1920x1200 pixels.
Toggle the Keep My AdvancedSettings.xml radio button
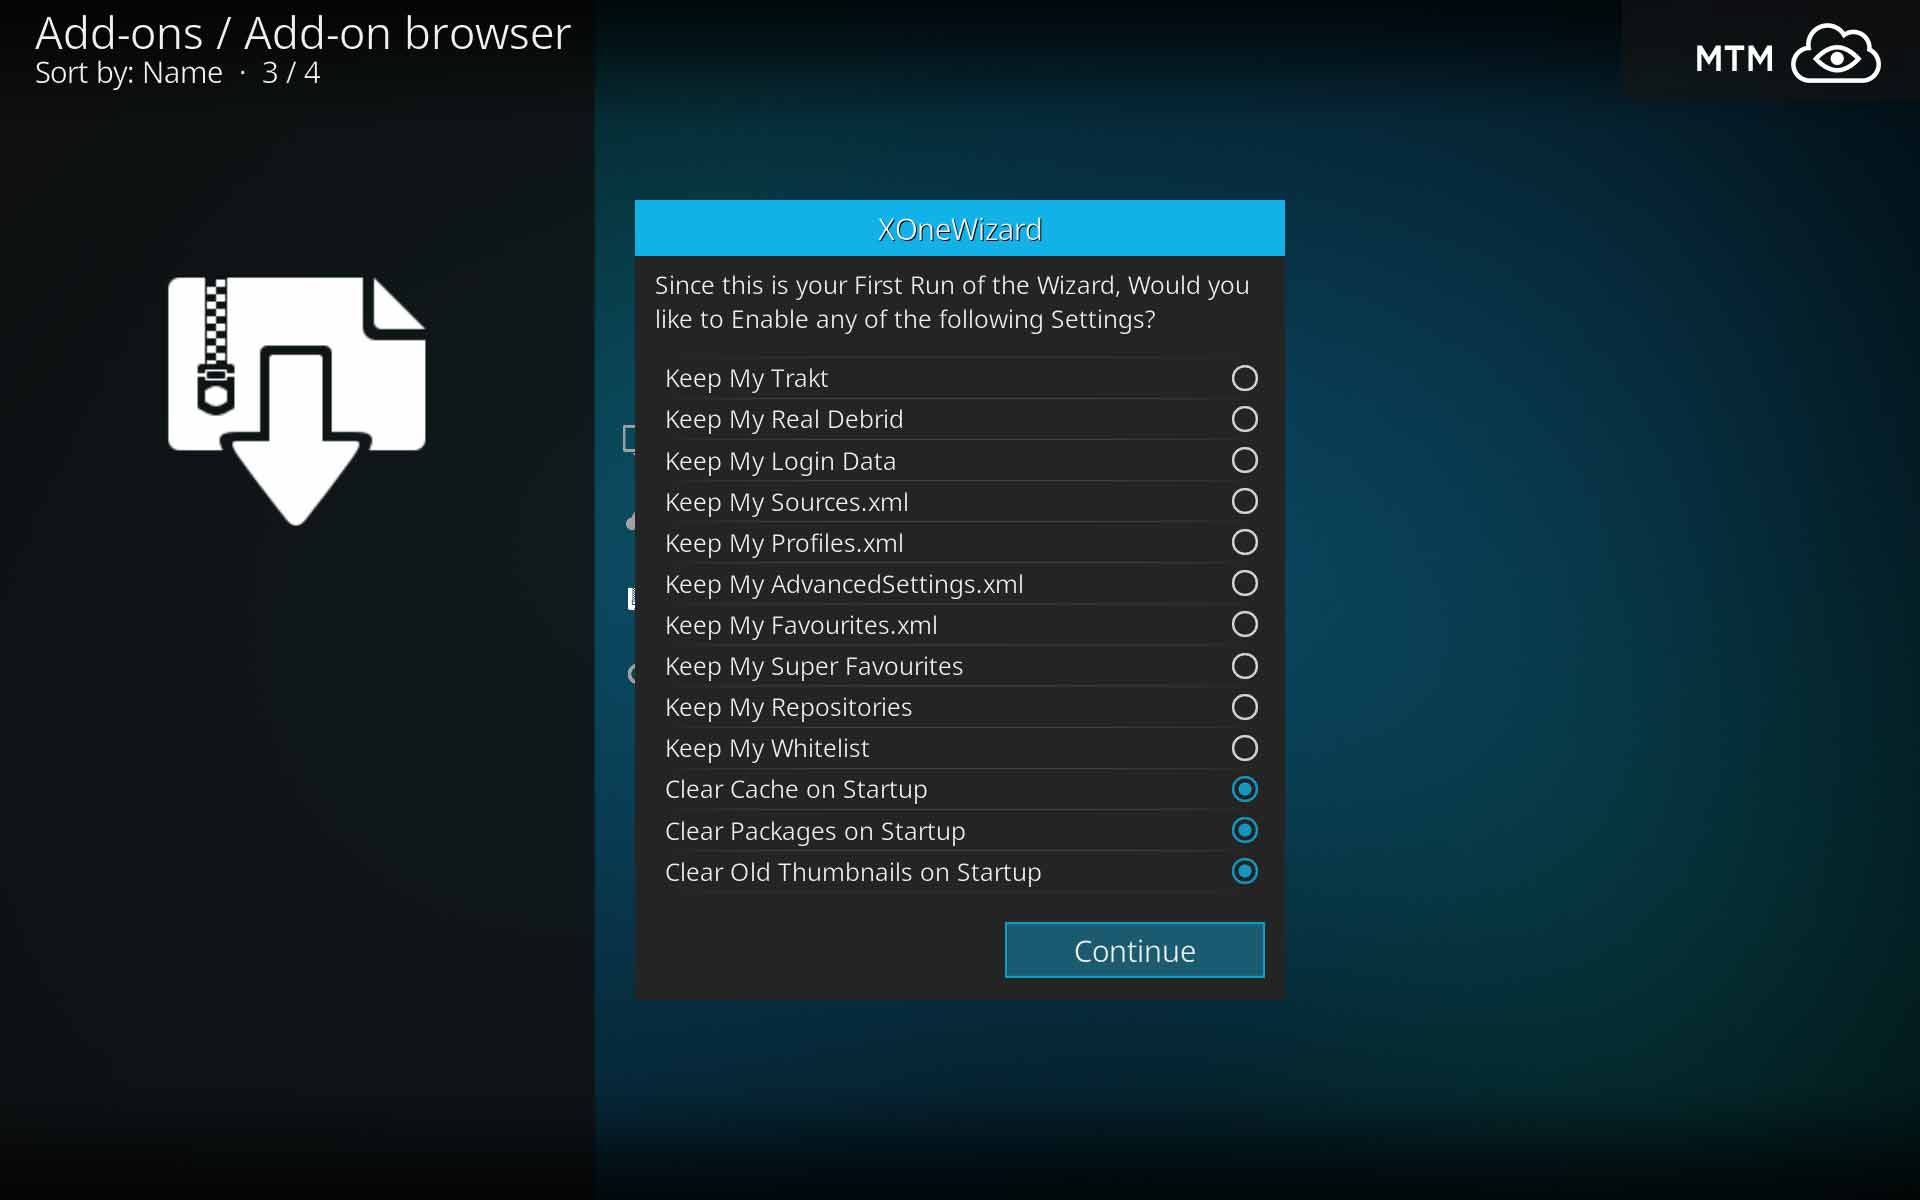click(x=1244, y=583)
